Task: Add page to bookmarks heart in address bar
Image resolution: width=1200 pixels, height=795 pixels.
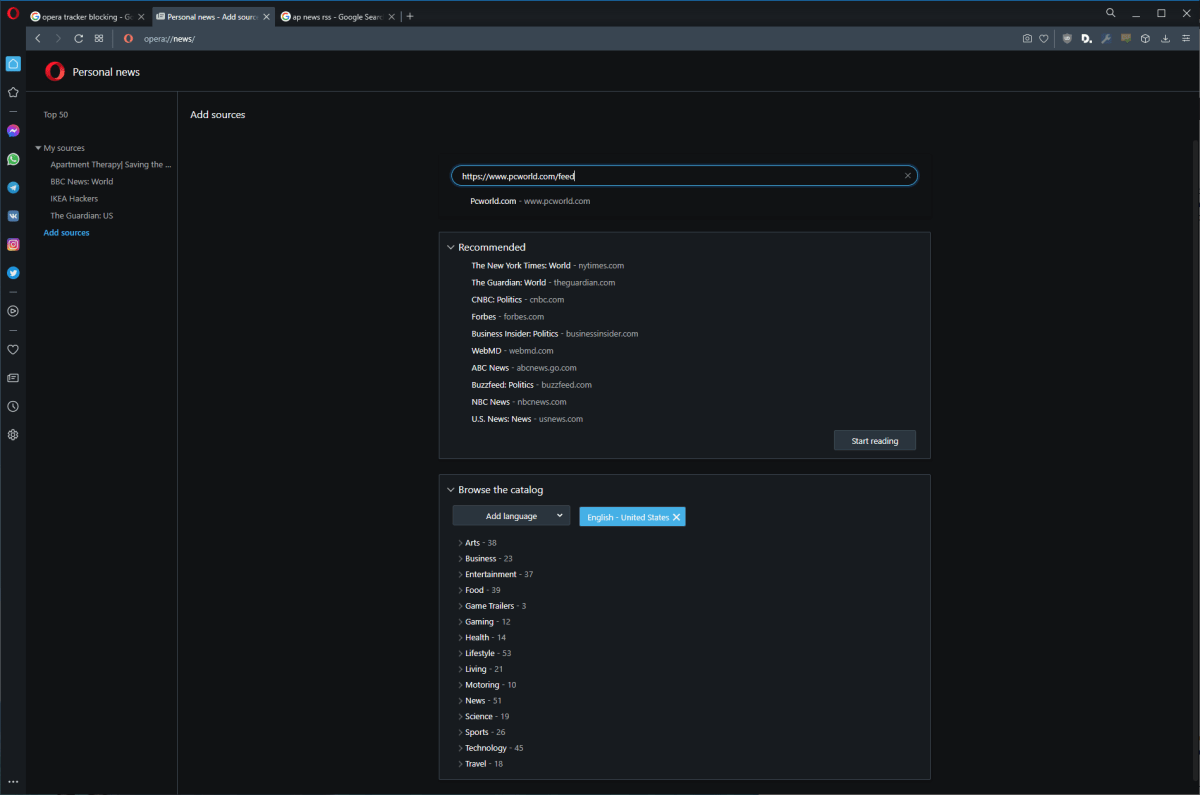Action: [1043, 39]
